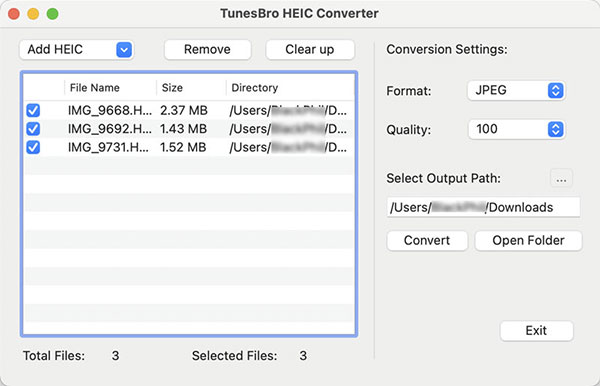Click the 1.52 MB size cell
This screenshot has height=386, width=600.
(x=183, y=147)
